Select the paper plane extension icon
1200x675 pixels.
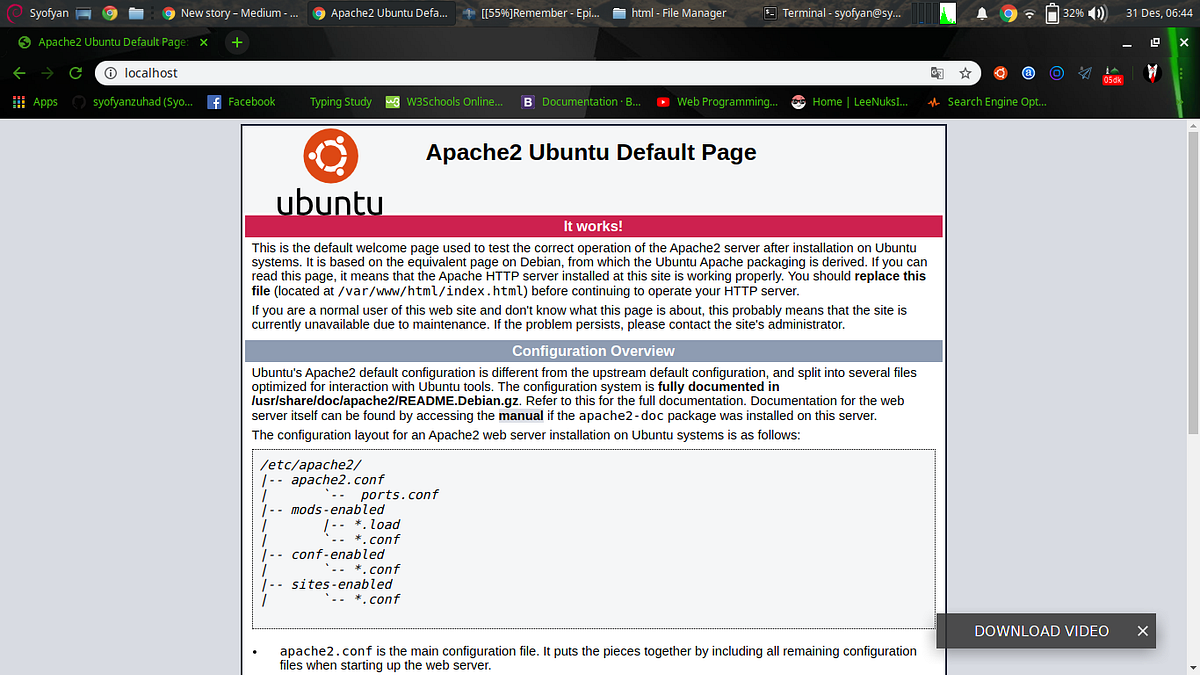coord(1084,73)
